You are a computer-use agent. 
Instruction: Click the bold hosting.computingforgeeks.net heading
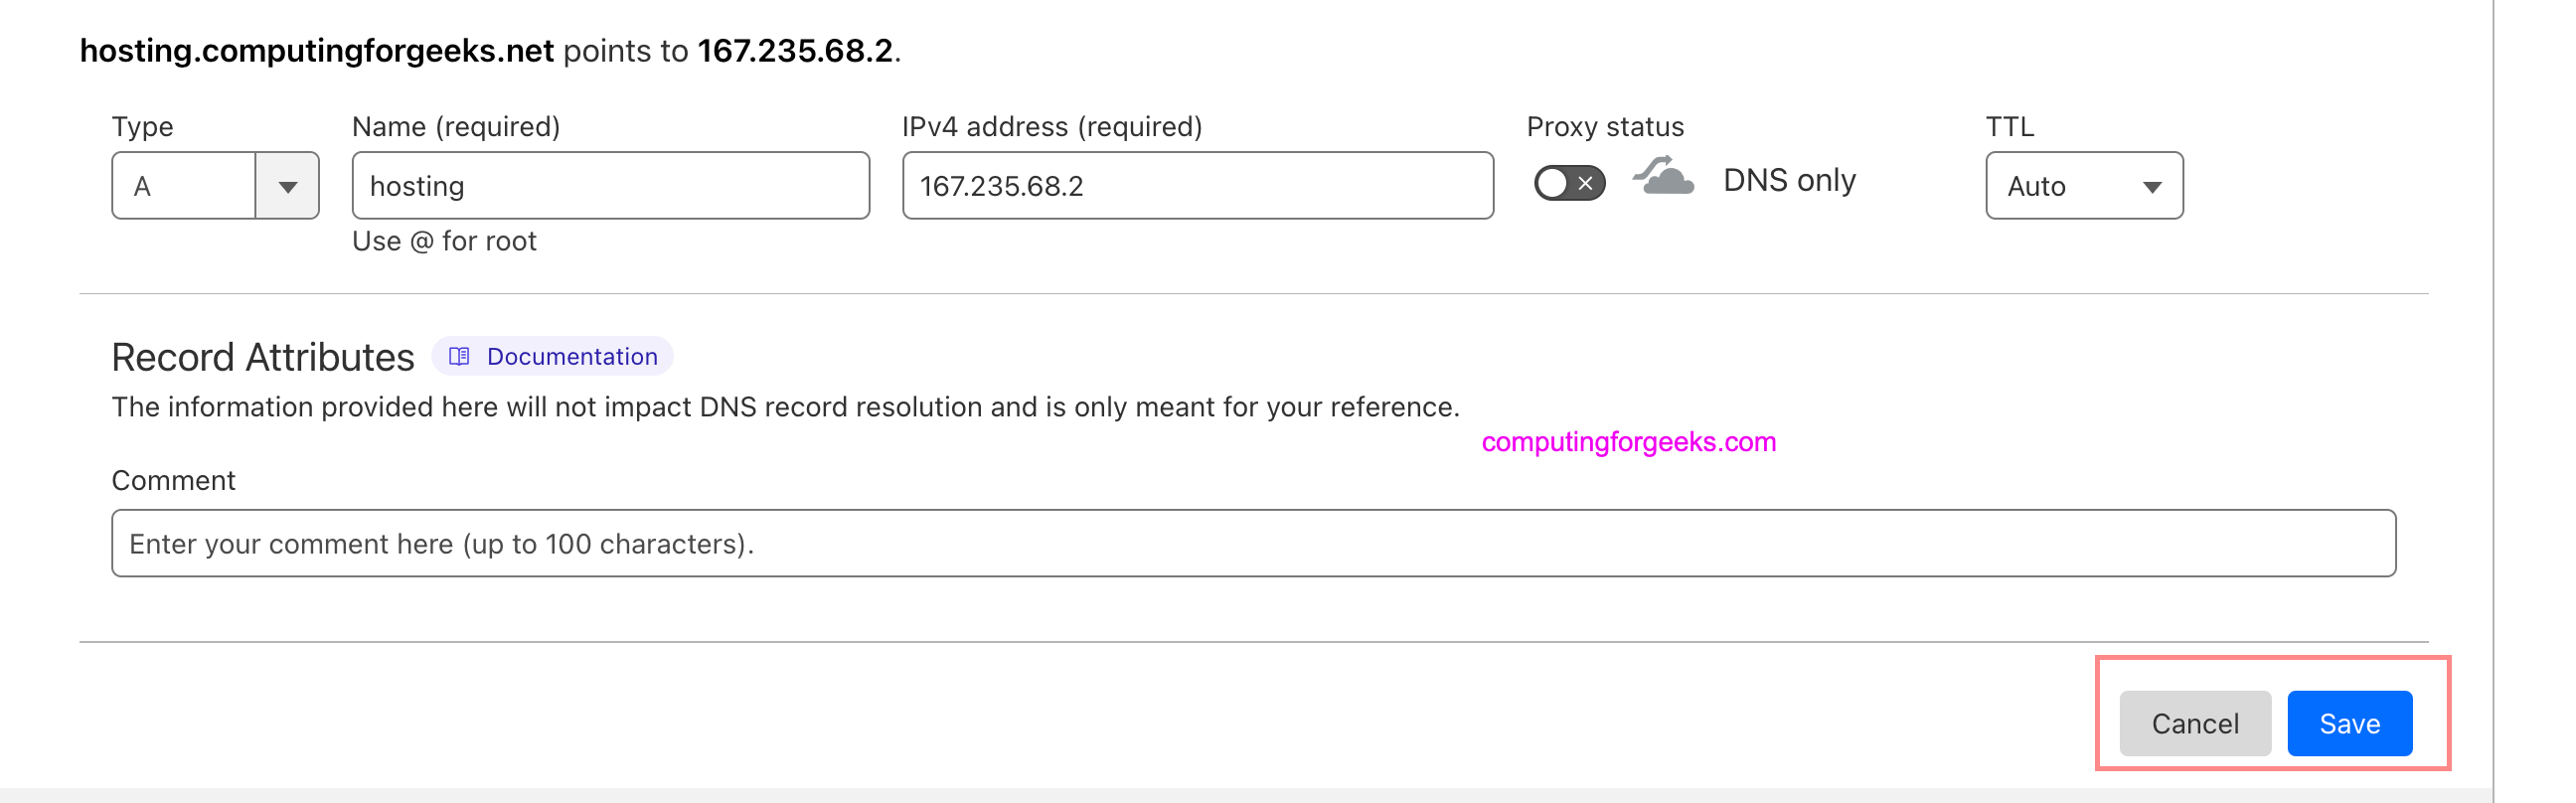click(317, 50)
